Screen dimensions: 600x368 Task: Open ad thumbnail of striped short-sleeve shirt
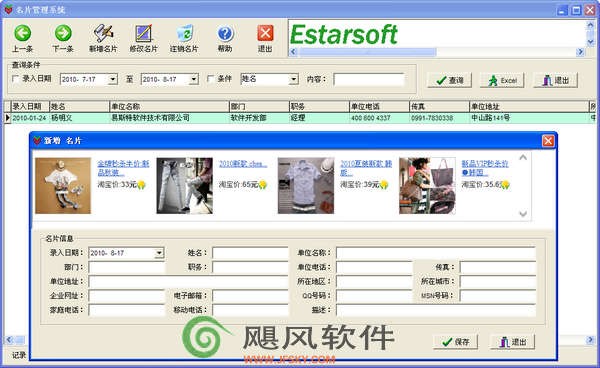[306, 186]
